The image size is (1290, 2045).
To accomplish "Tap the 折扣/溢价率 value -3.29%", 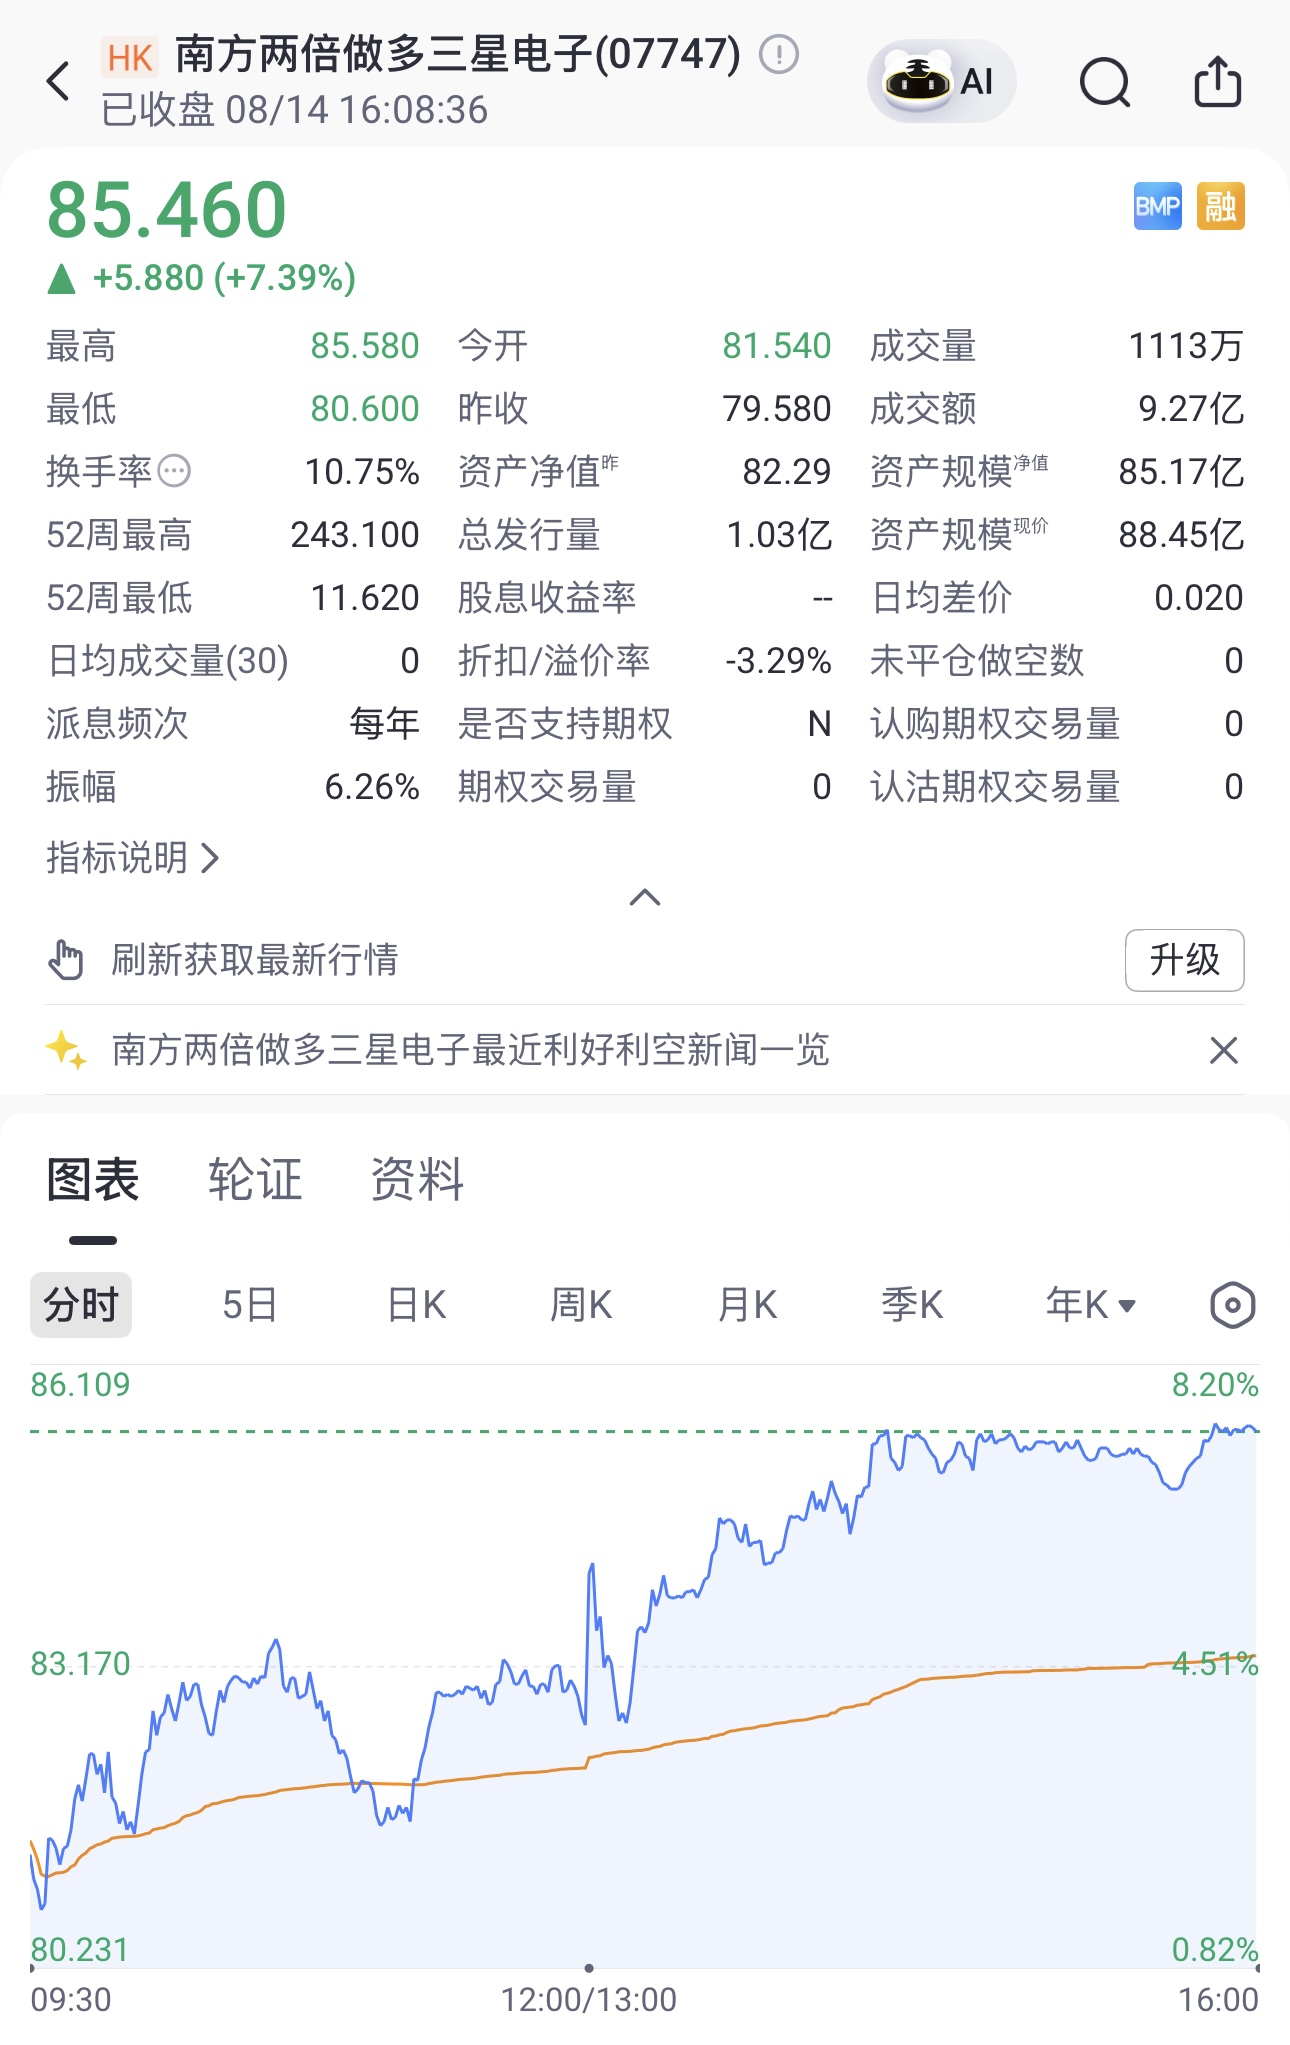I will tap(778, 661).
